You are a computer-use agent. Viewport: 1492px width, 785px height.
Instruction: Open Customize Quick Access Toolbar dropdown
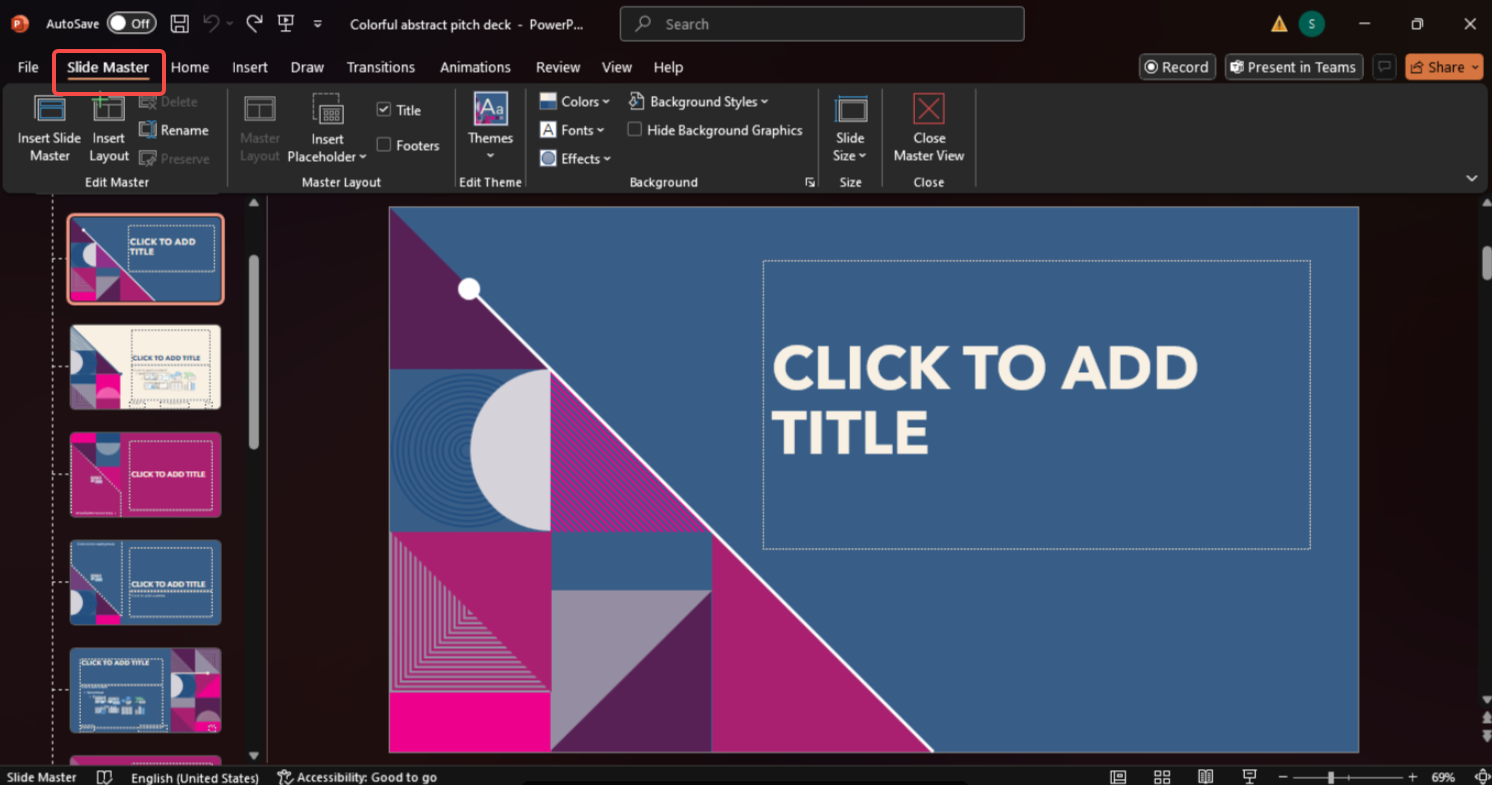pyautogui.click(x=318, y=23)
